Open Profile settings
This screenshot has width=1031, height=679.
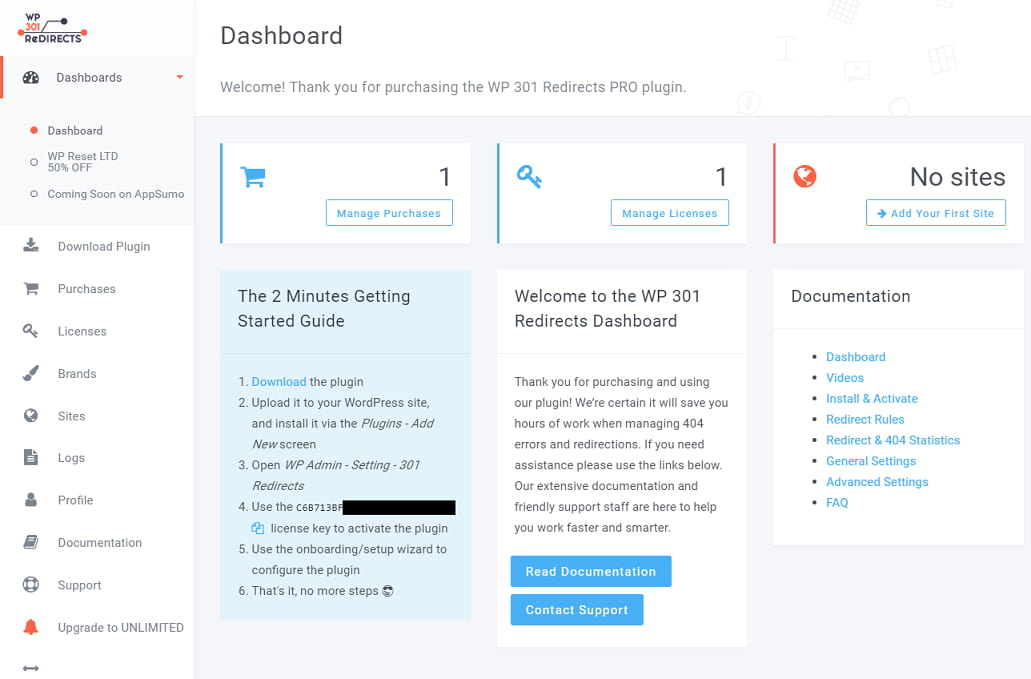[76, 500]
